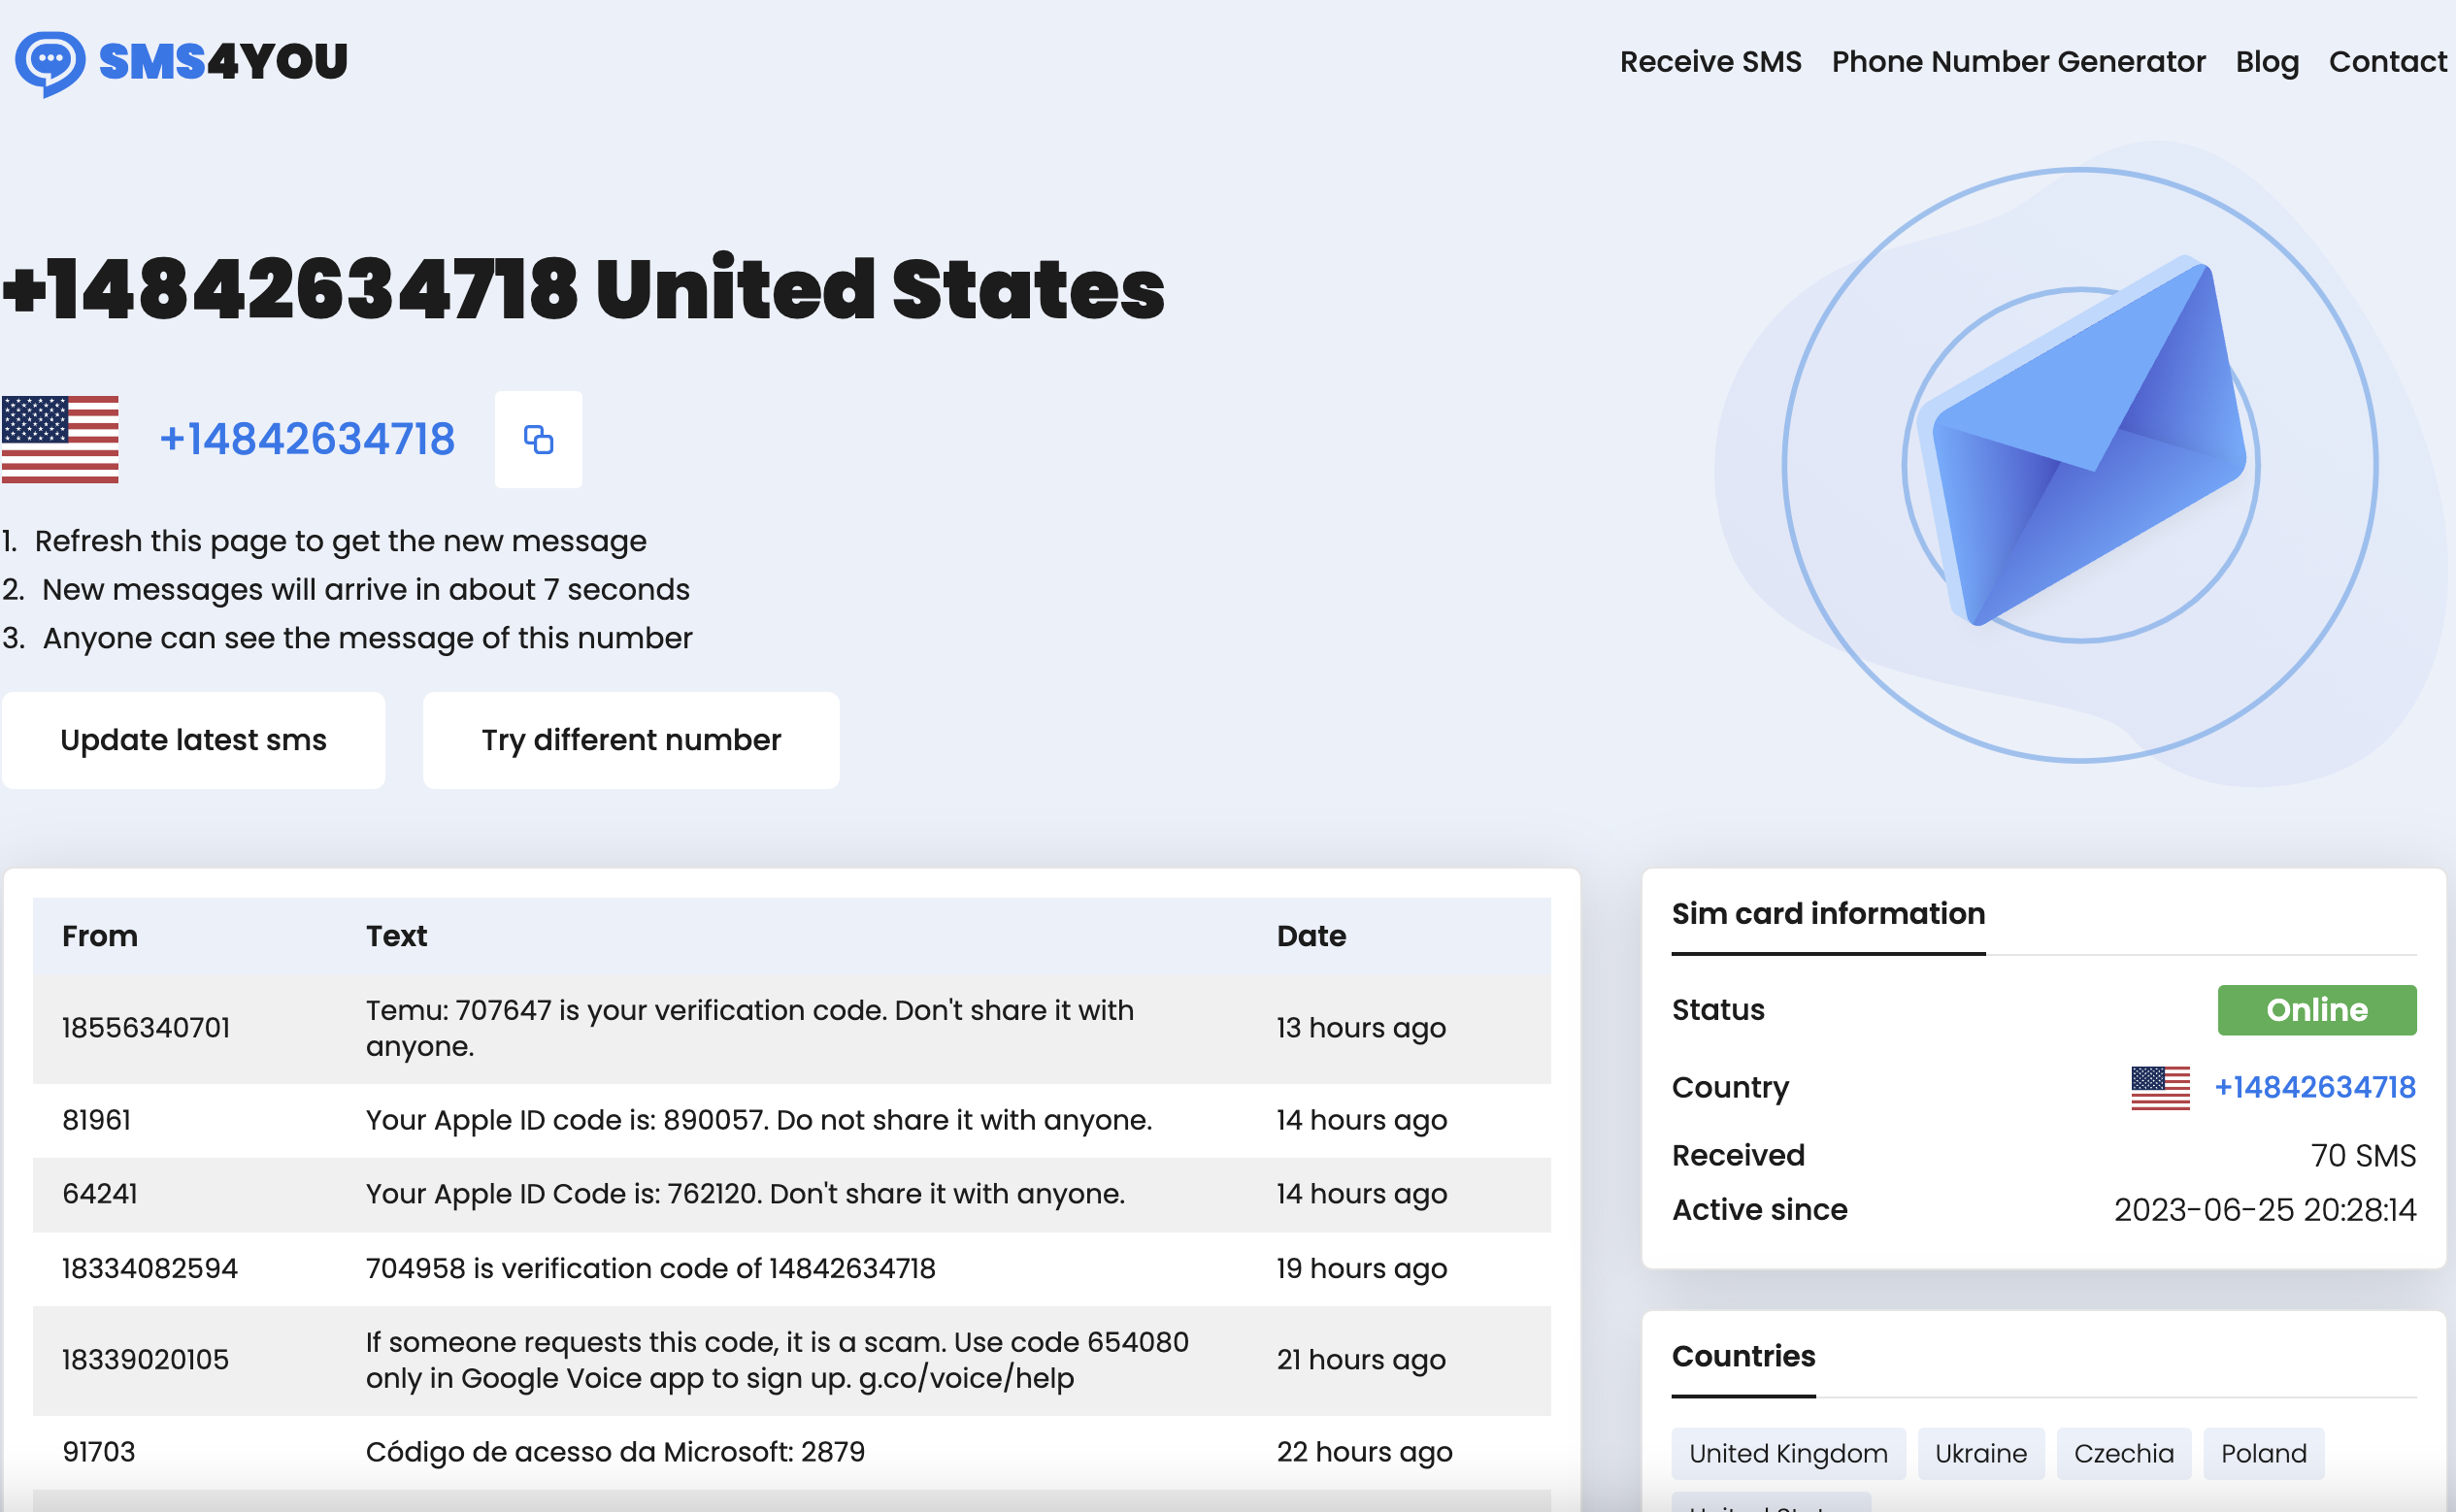The height and width of the screenshot is (1512, 2456).
Task: Click the blue +14842634718 number link
Action: pos(307,439)
